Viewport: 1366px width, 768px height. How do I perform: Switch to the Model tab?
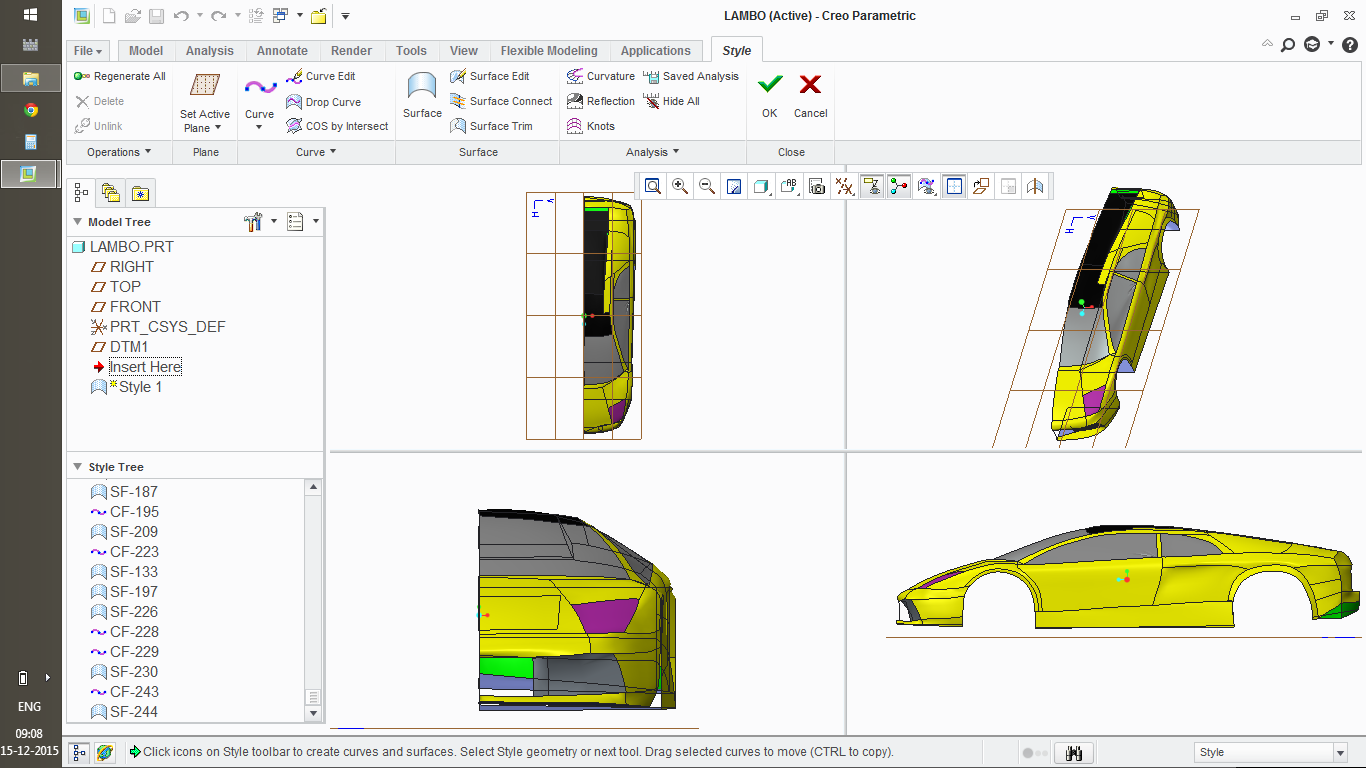coord(146,51)
